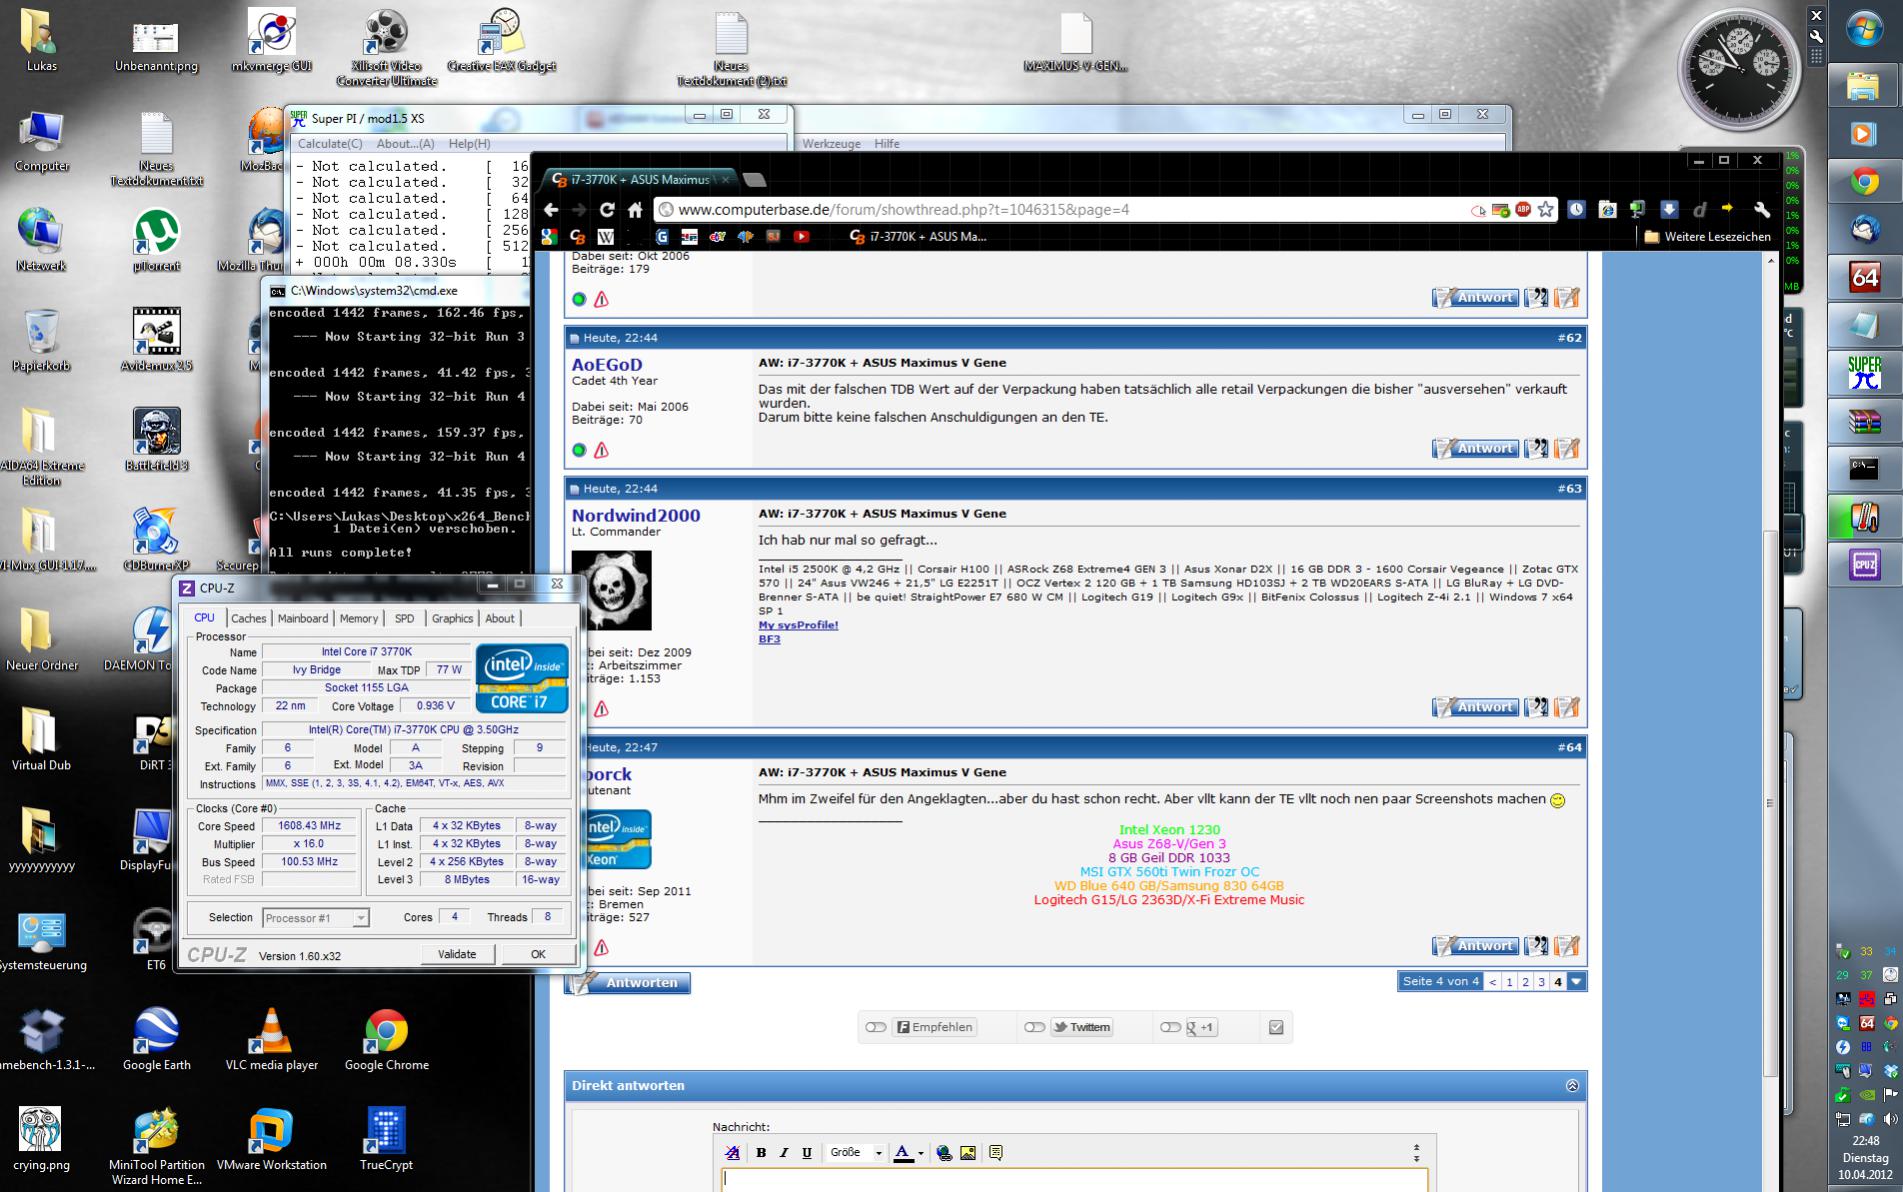
Task: Click Chrome back arrow
Action: [x=551, y=210]
